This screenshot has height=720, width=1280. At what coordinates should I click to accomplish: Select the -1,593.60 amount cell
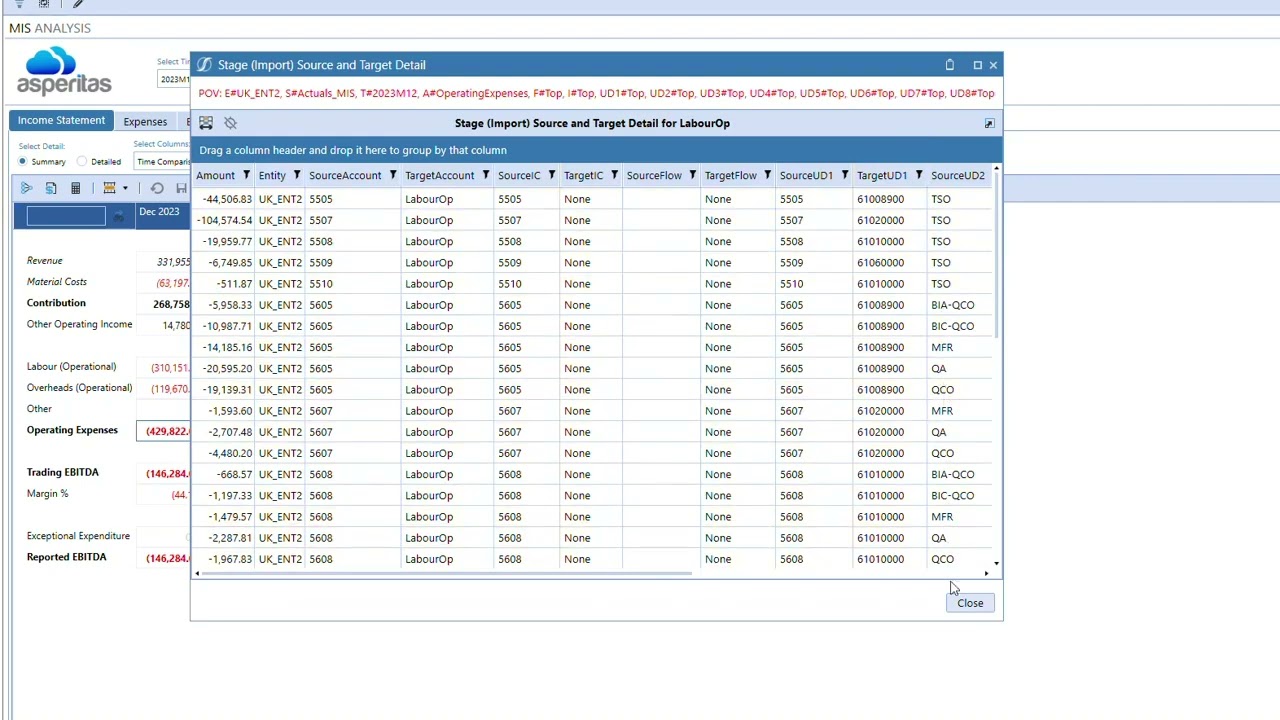pos(224,411)
